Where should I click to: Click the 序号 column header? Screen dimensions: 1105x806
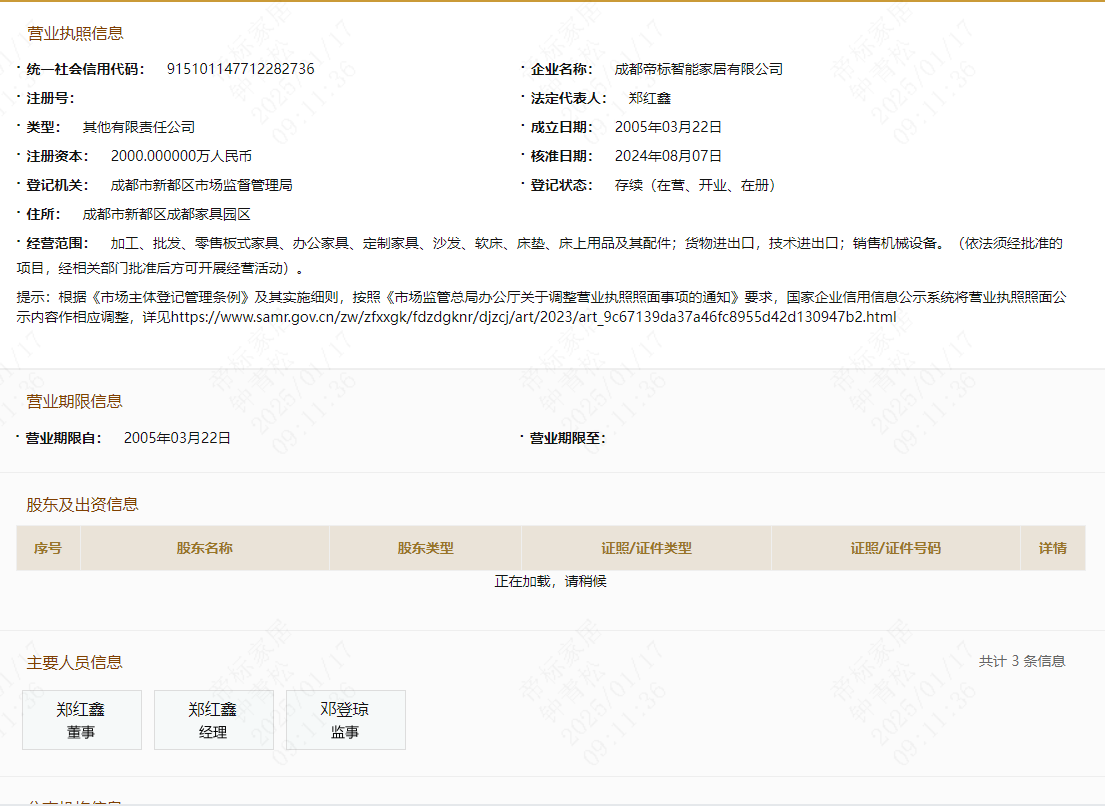coord(48,548)
